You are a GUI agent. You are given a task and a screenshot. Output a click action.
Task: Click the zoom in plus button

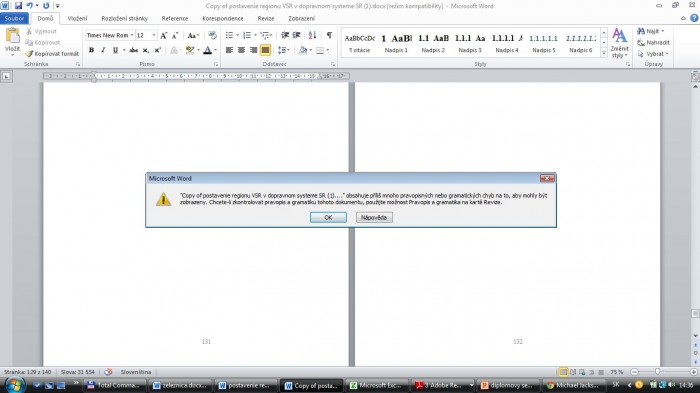tap(693, 372)
